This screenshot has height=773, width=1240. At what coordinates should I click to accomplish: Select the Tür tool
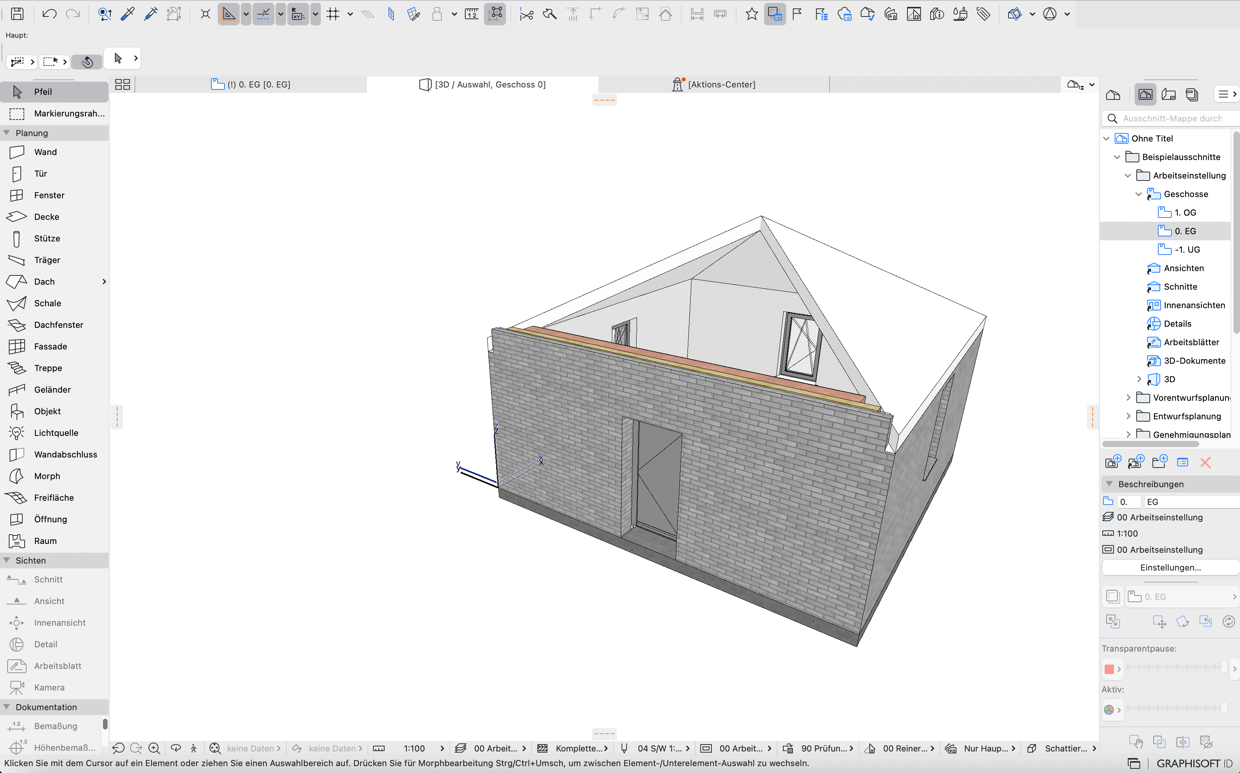54,174
